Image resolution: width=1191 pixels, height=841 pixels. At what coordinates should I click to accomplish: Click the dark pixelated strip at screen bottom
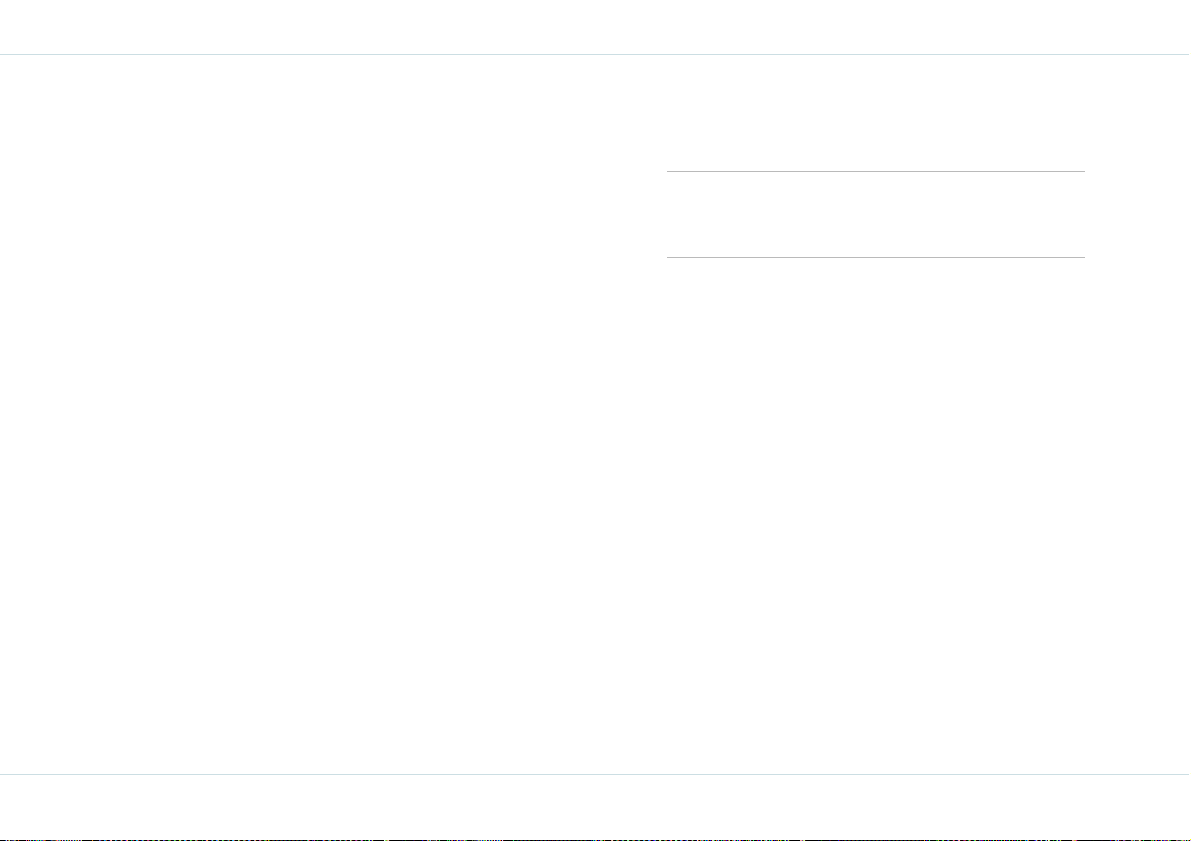[x=596, y=839]
